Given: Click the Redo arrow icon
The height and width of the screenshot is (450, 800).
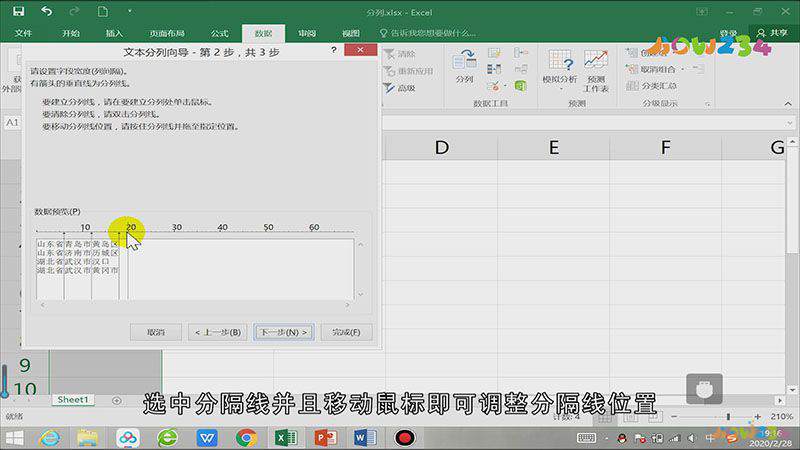Looking at the screenshot, I should pos(74,11).
